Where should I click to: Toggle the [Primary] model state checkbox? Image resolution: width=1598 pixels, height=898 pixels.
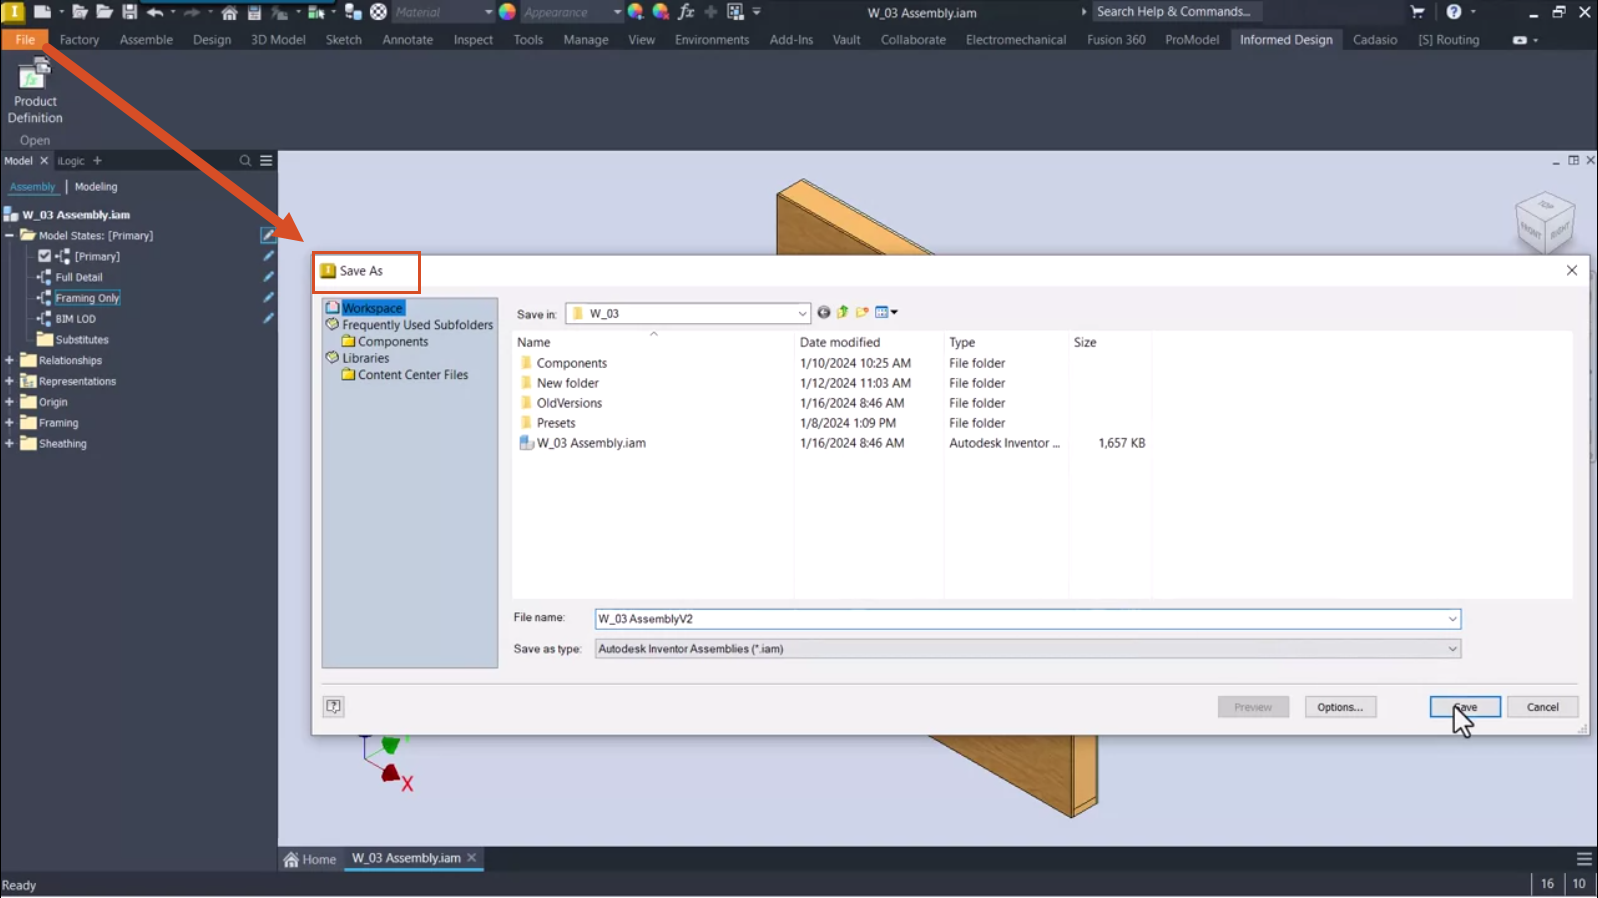44,256
